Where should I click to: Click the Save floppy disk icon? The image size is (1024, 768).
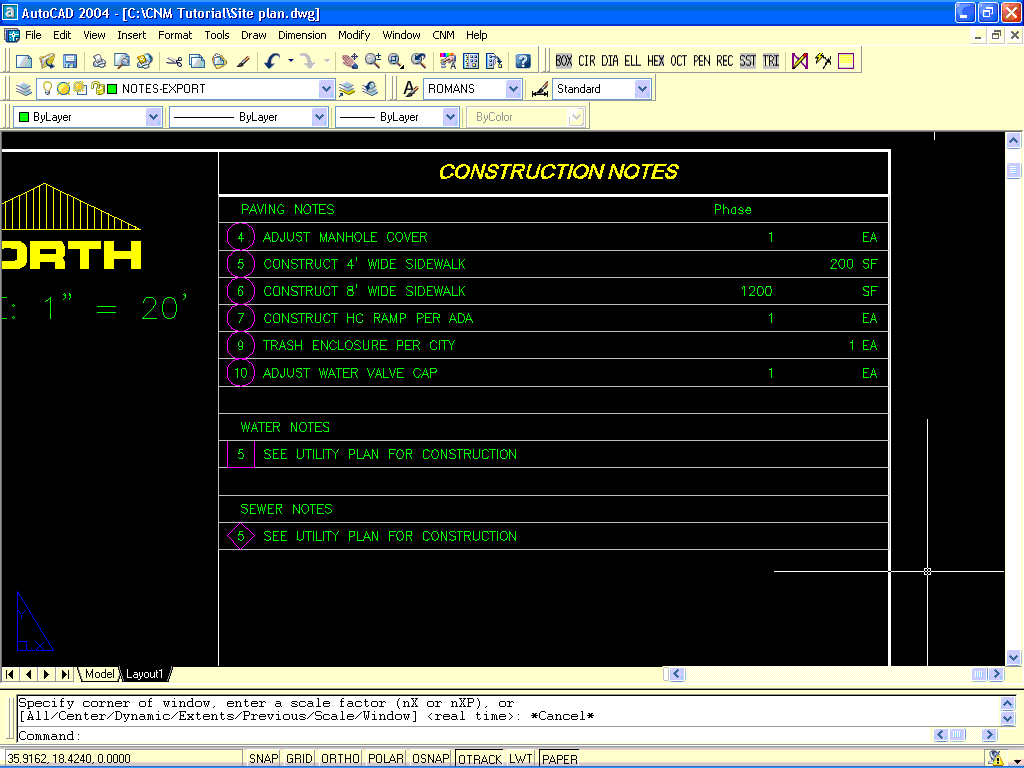[x=70, y=61]
